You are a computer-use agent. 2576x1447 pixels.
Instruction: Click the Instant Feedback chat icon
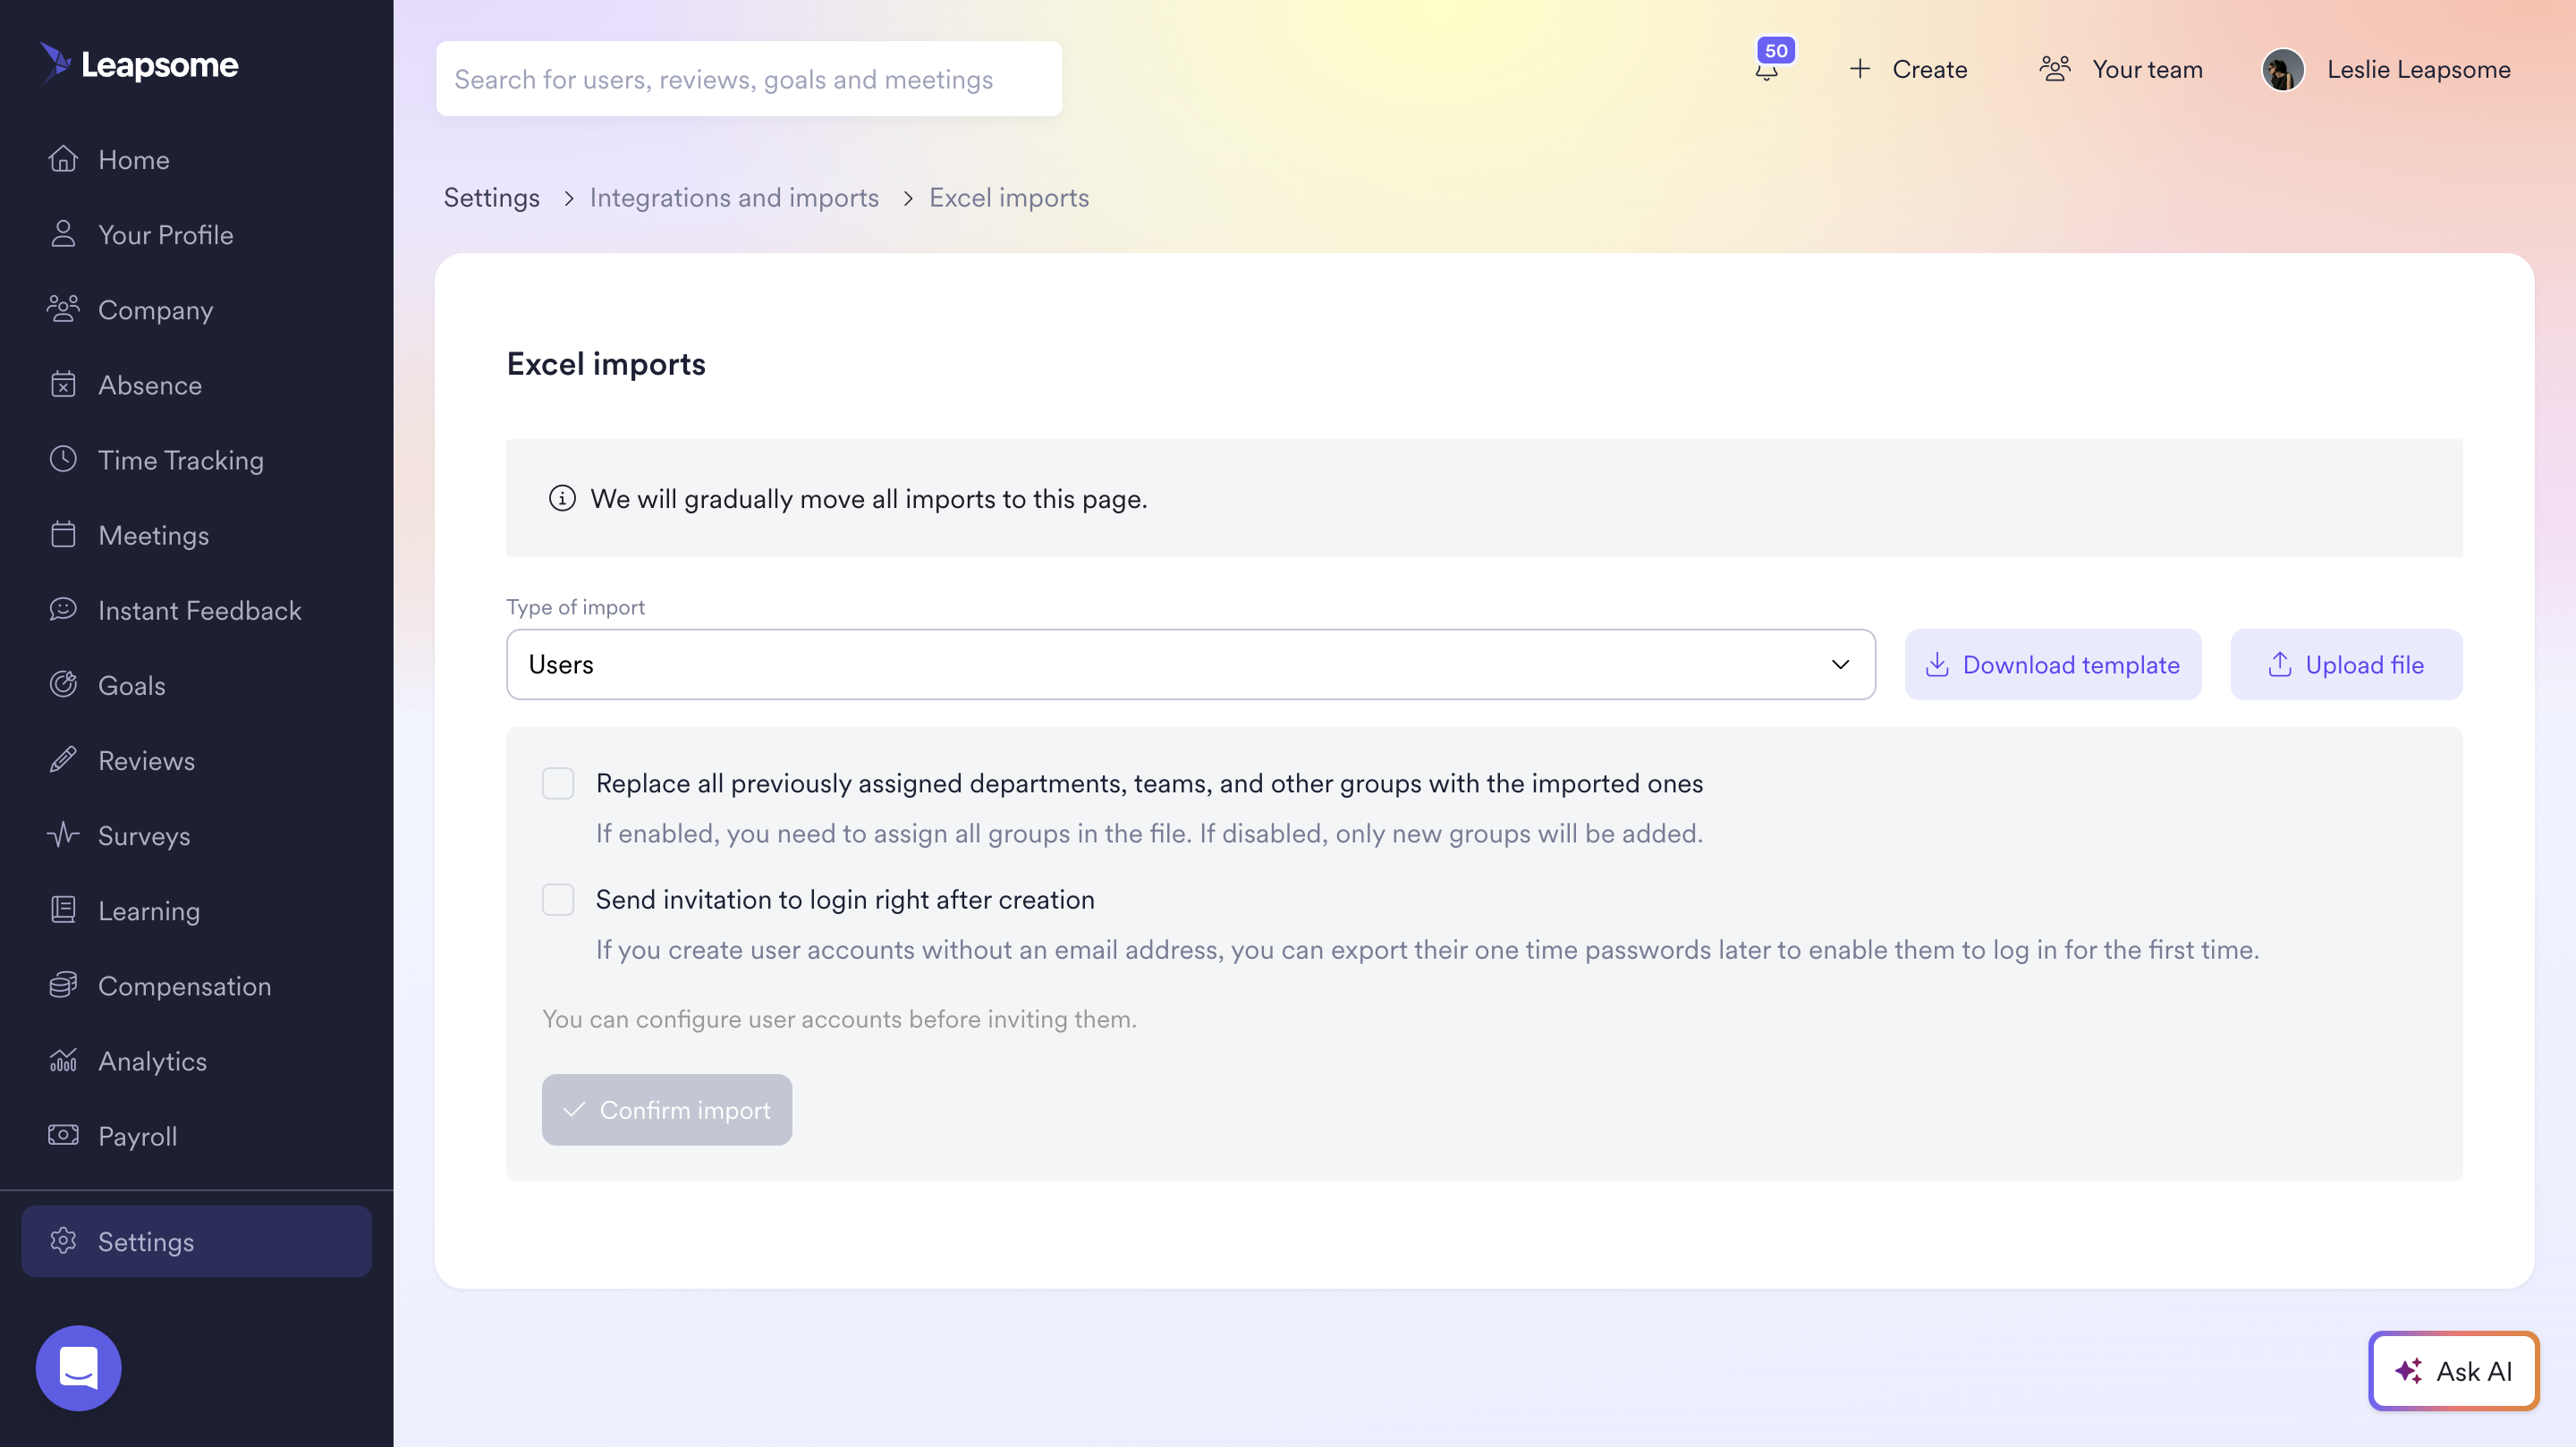click(x=63, y=609)
